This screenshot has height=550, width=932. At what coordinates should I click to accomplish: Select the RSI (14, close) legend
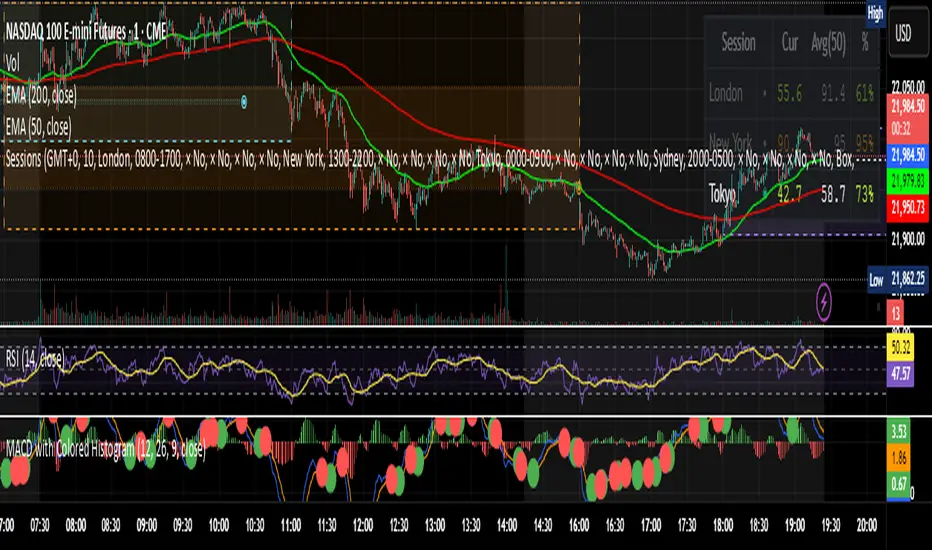pyautogui.click(x=35, y=359)
